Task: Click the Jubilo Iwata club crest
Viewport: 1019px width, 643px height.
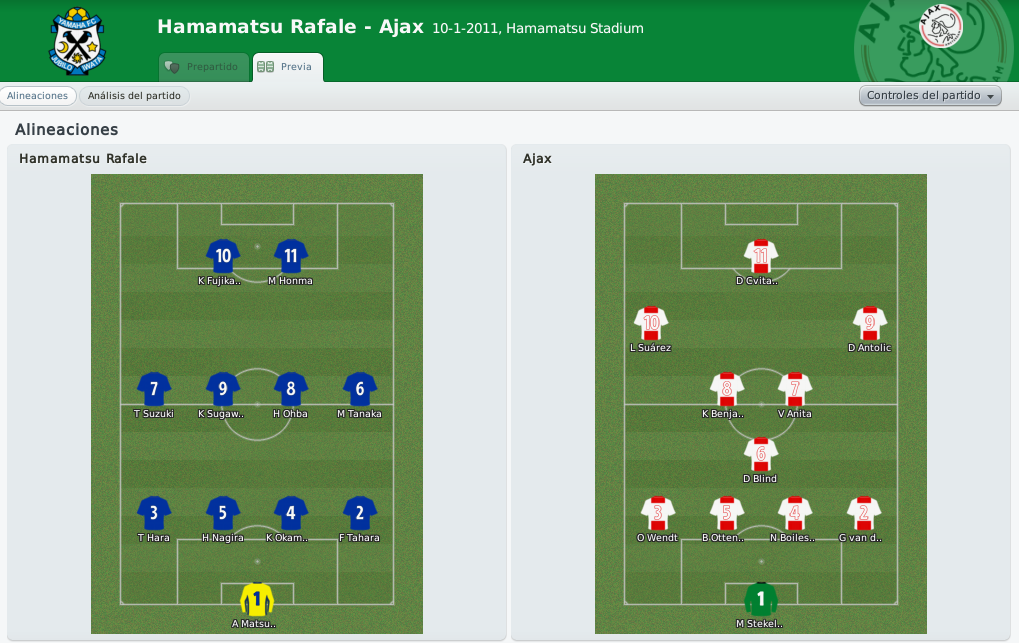Action: coord(77,41)
